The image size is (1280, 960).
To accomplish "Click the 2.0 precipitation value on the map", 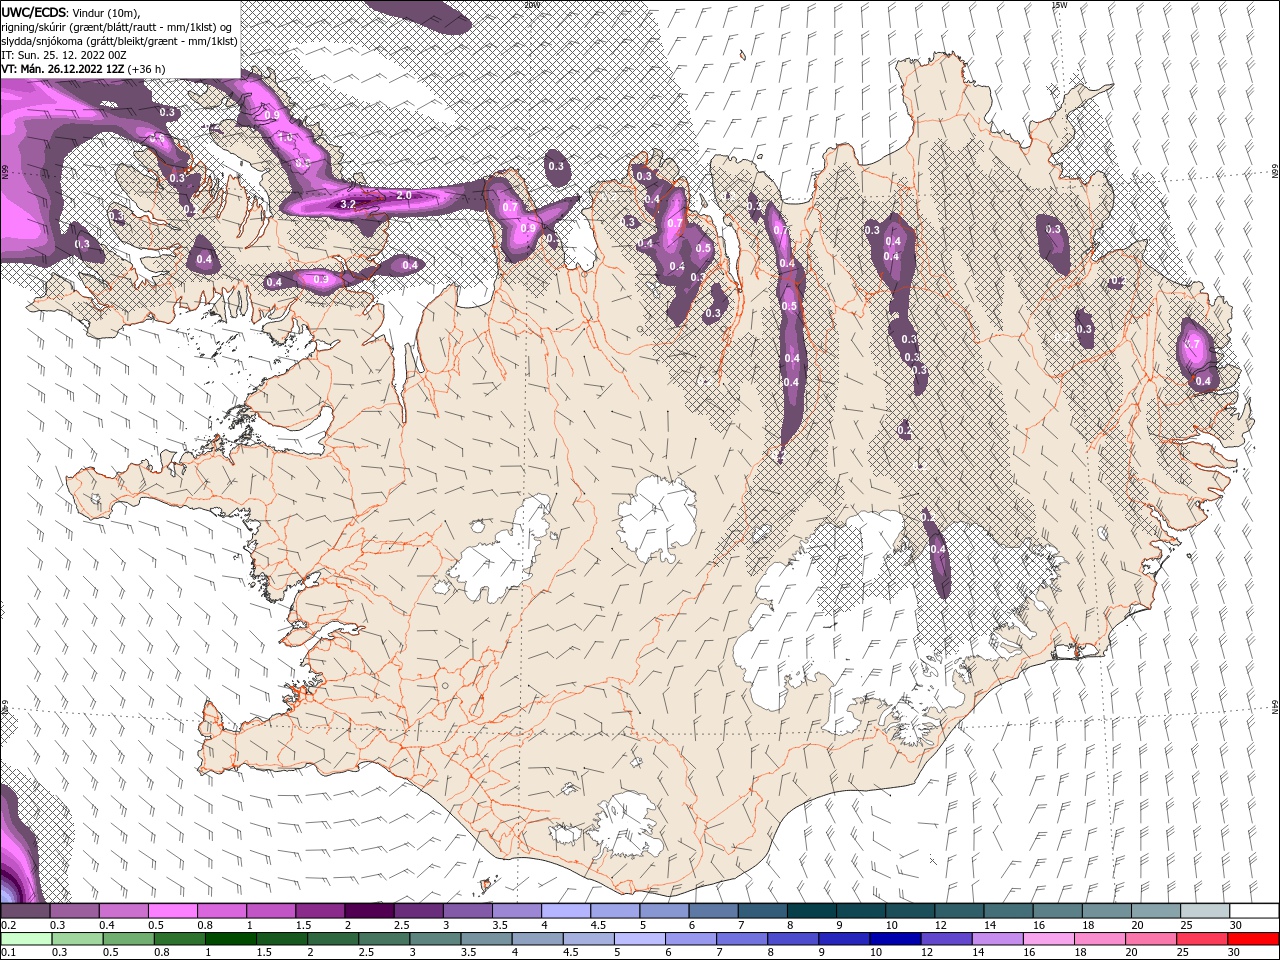I will coord(404,195).
